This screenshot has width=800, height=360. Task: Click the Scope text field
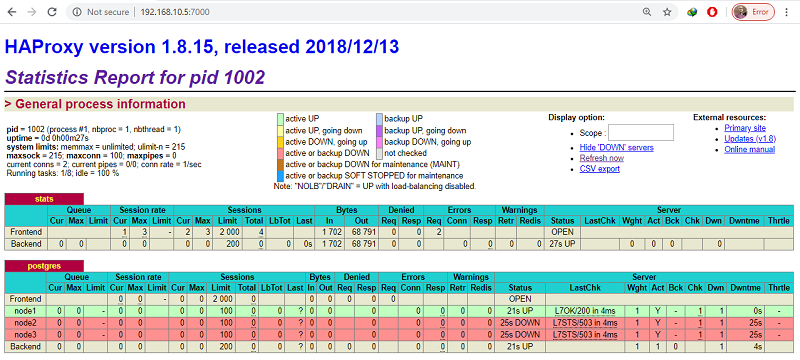(641, 133)
